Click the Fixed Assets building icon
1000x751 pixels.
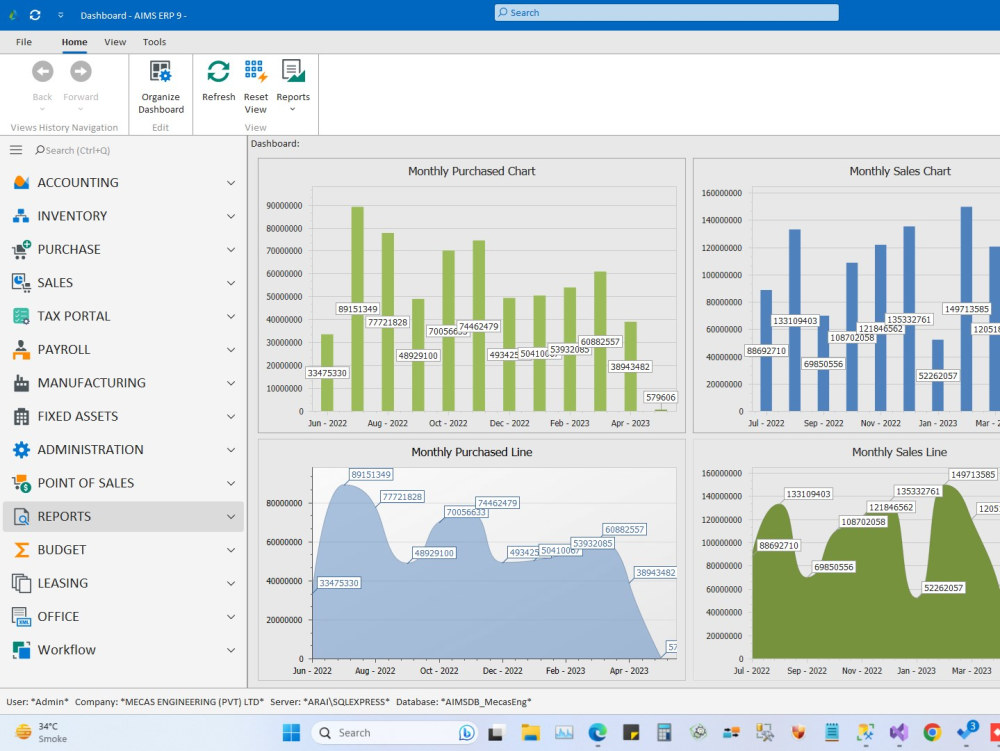click(21, 416)
